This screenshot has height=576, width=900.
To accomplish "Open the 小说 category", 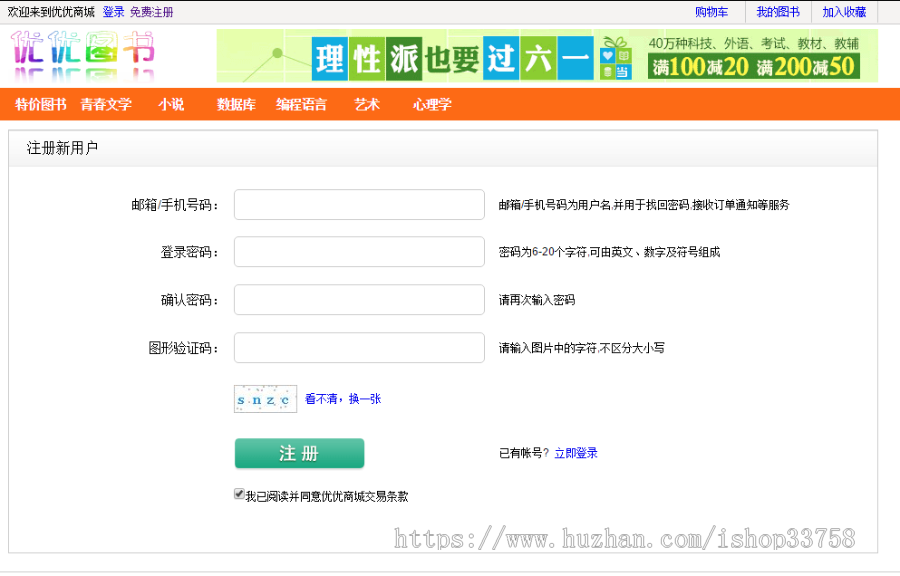I will [x=170, y=104].
